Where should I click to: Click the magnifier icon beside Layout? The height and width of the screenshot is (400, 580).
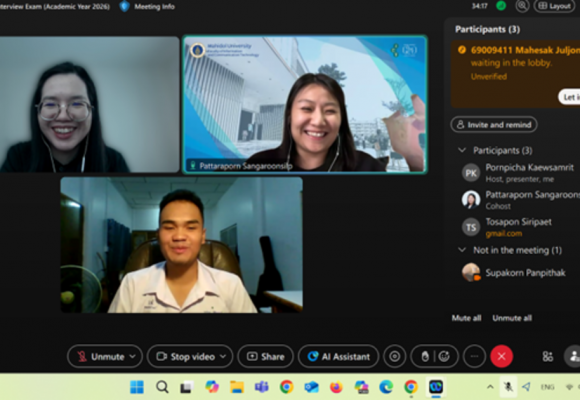coord(522,6)
